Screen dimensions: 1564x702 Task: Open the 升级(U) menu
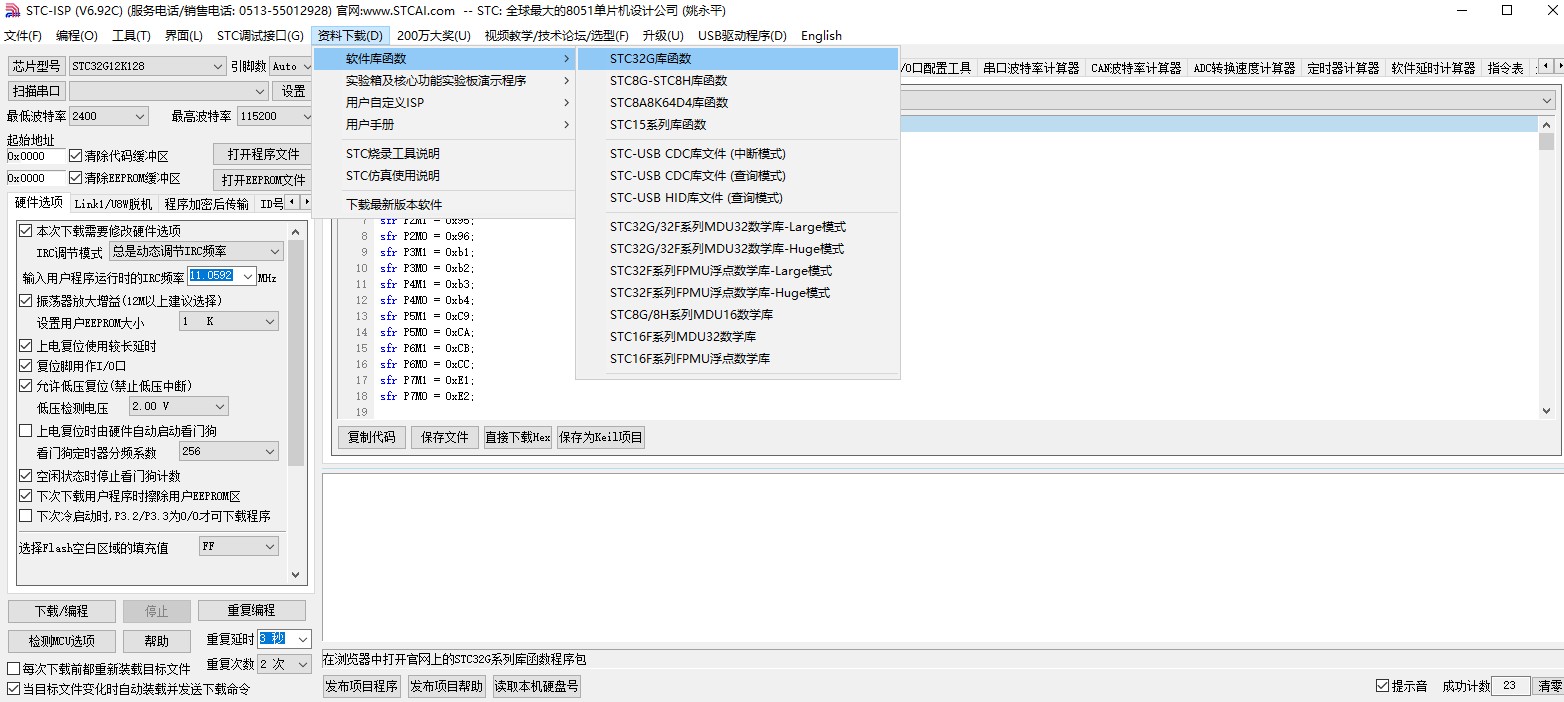click(x=663, y=36)
